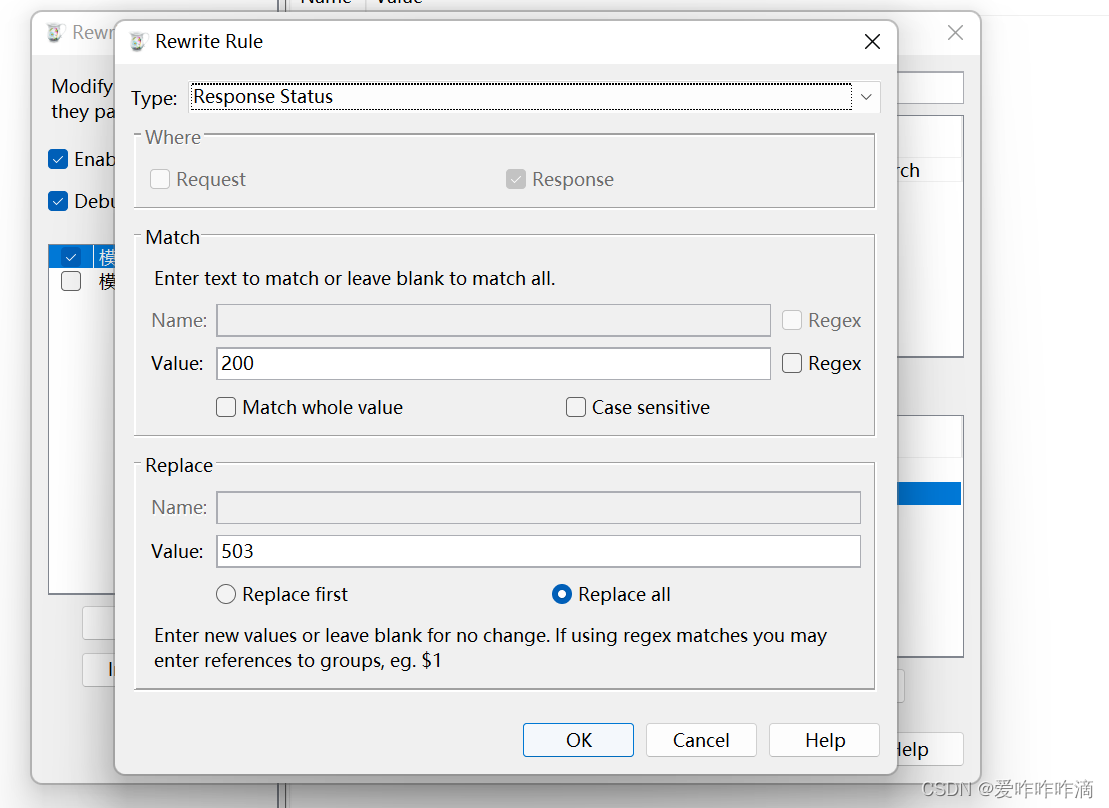Image resolution: width=1109 pixels, height=808 pixels.
Task: Close the Rewrite Rule dialog
Action: (872, 42)
